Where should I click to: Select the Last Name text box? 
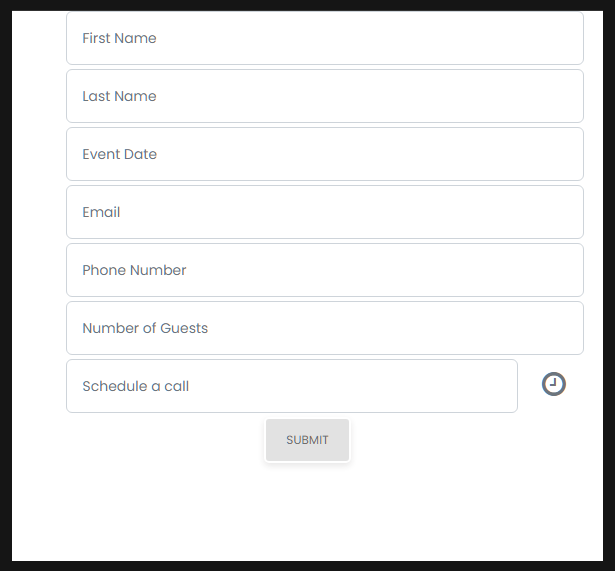(325, 96)
